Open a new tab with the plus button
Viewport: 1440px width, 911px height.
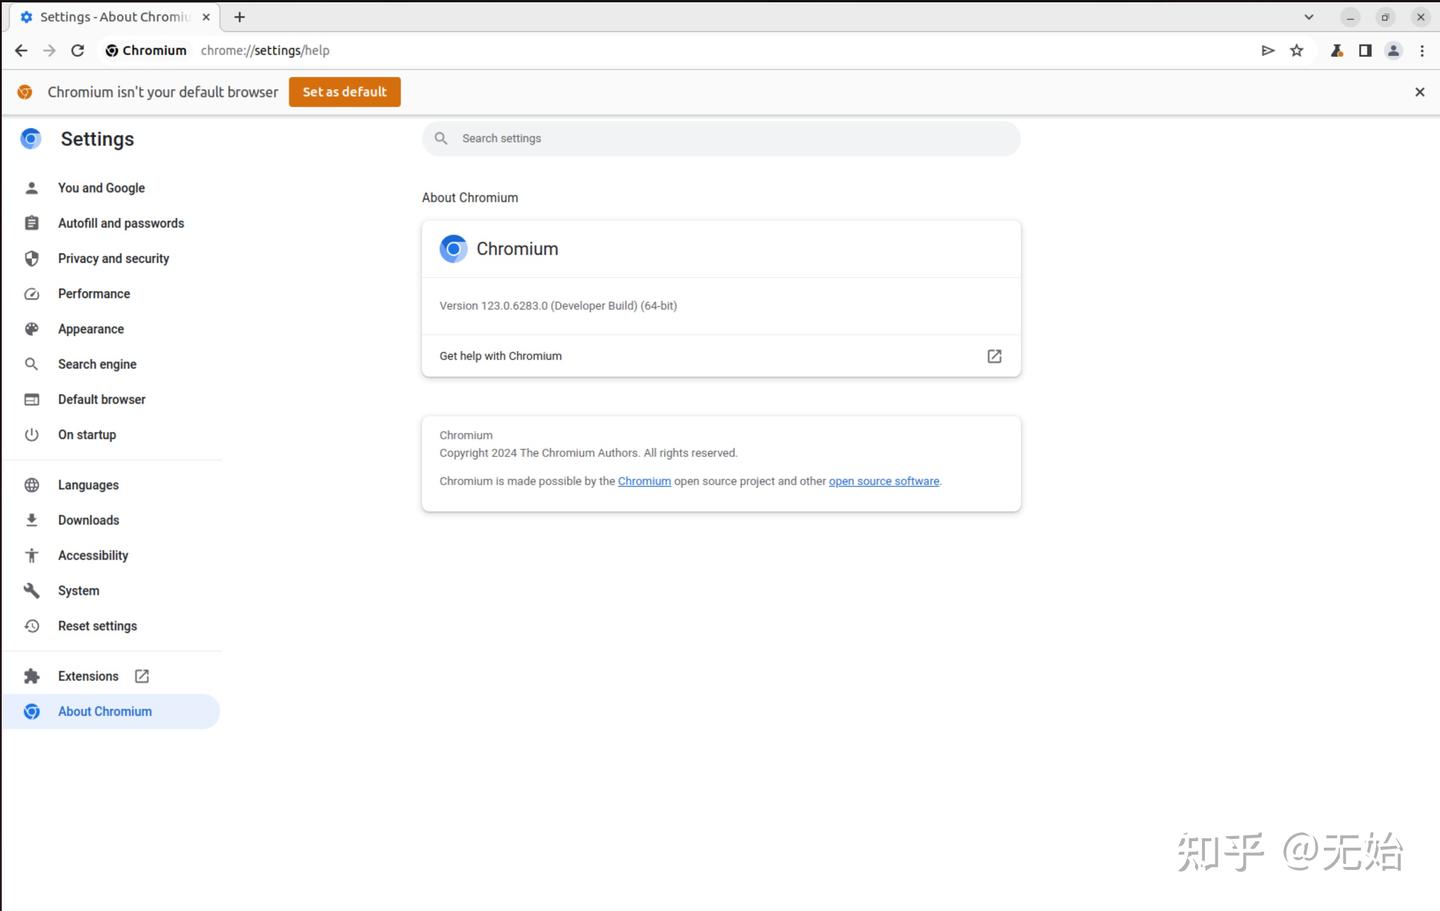(x=239, y=17)
